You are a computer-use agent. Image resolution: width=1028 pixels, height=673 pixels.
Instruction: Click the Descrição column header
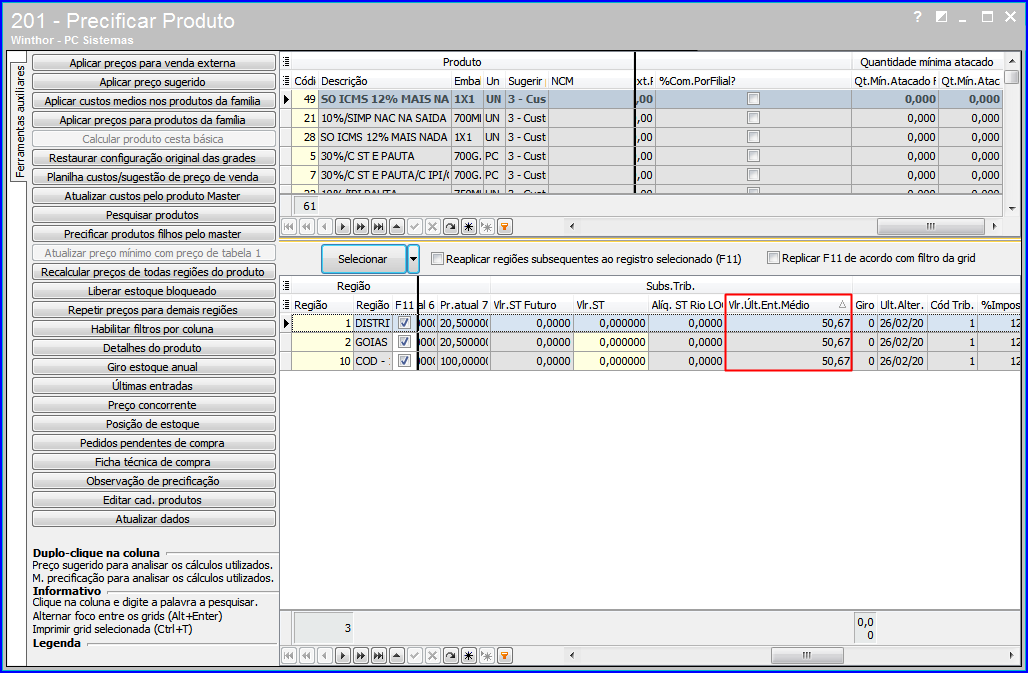point(386,81)
